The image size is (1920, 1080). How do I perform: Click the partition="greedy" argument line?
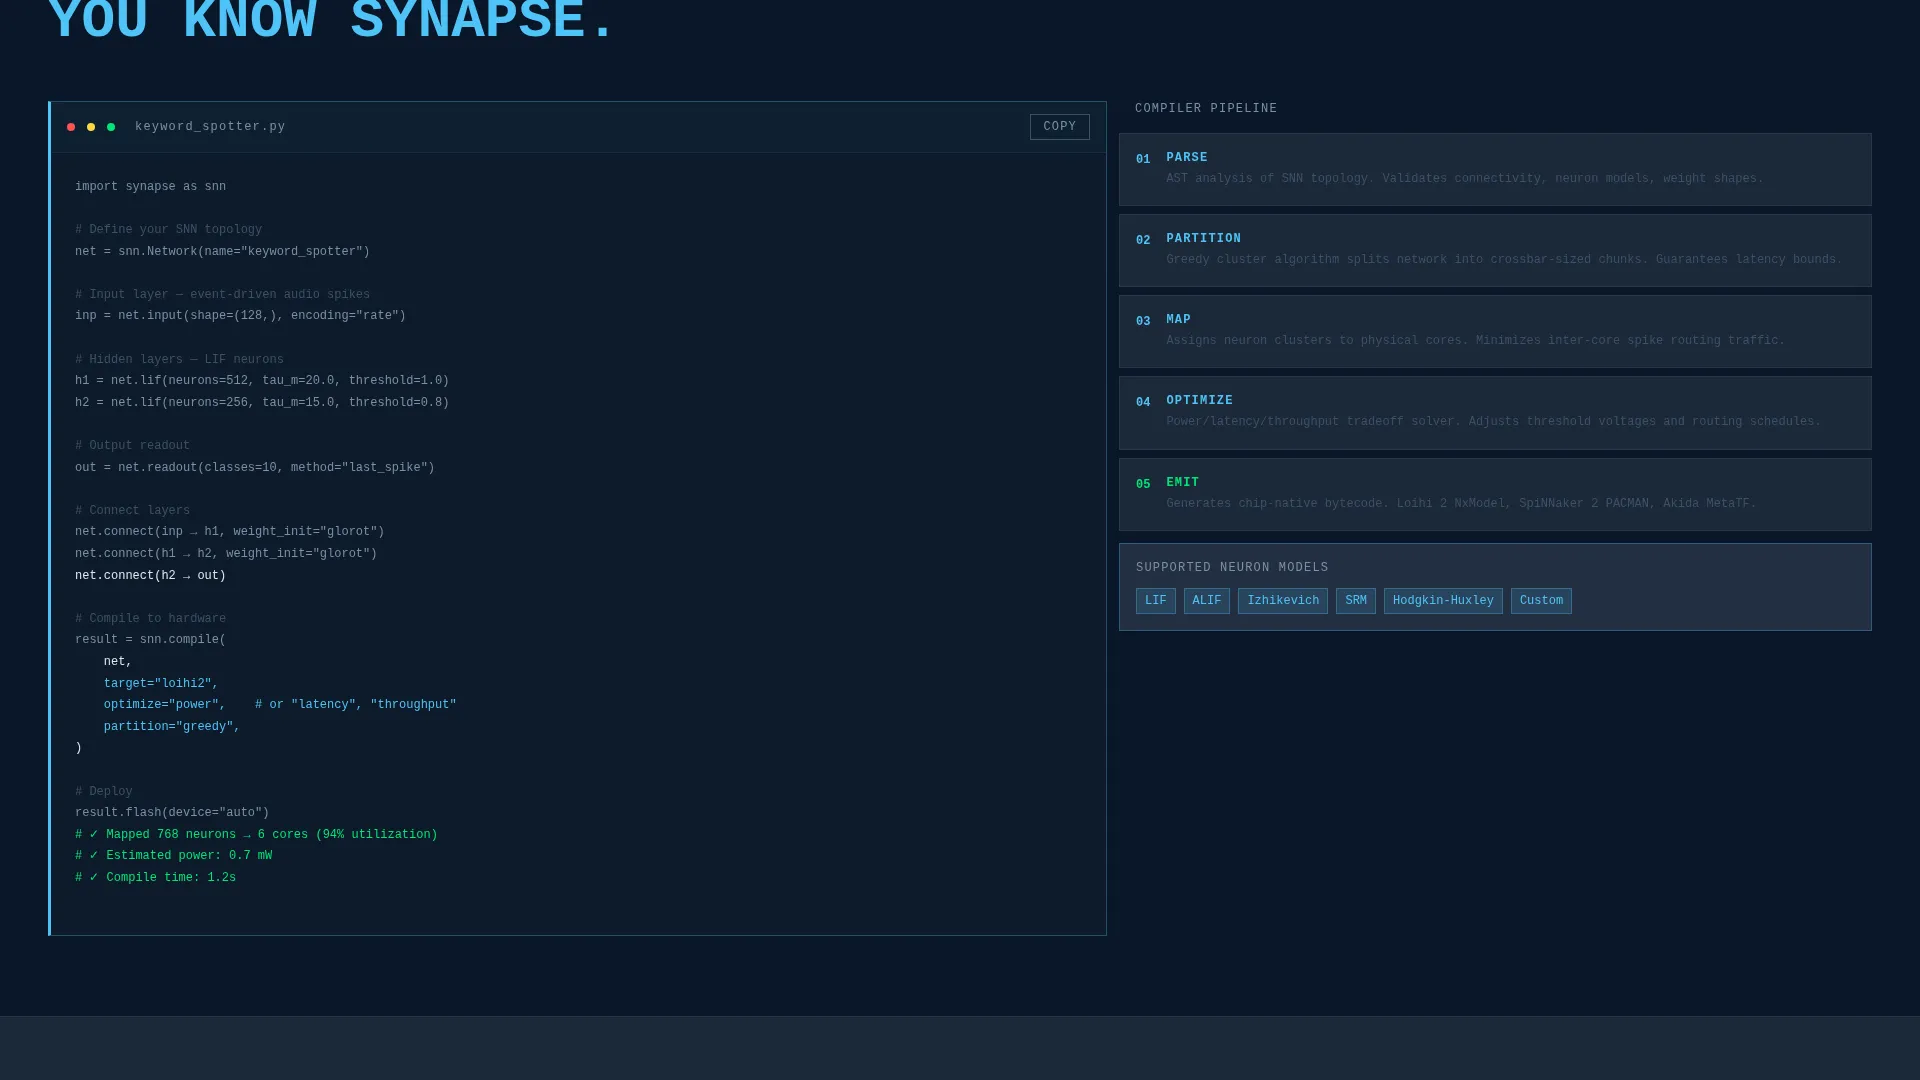coord(172,727)
